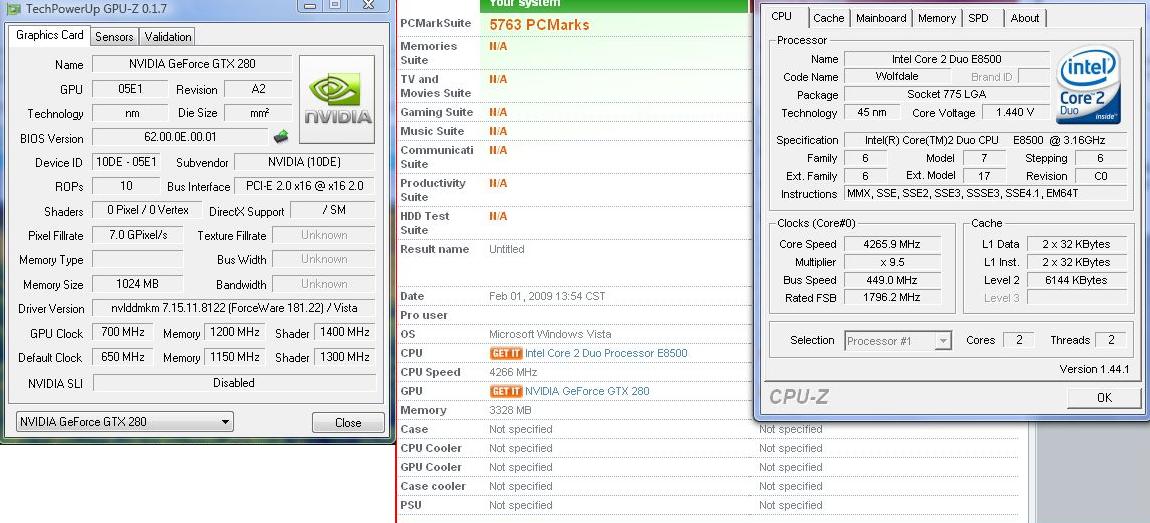Click the Specification field E8500 @ 3.16GHz

pyautogui.click(x=985, y=140)
